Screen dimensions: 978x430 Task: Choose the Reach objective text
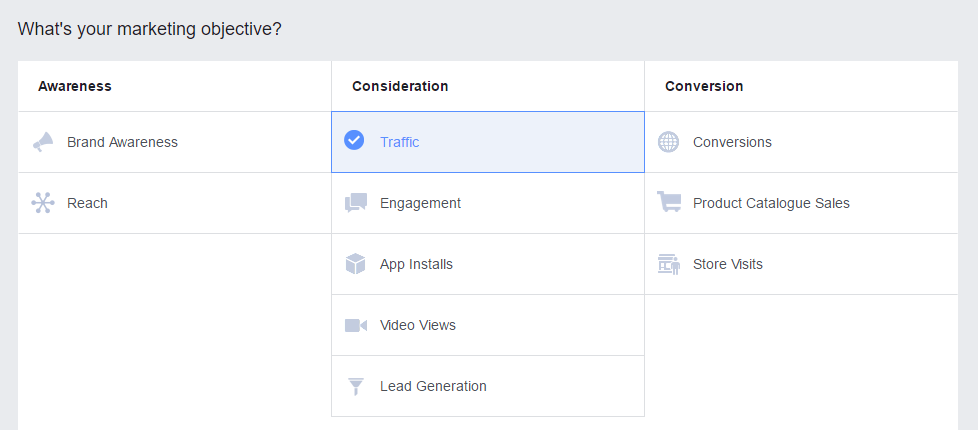87,203
